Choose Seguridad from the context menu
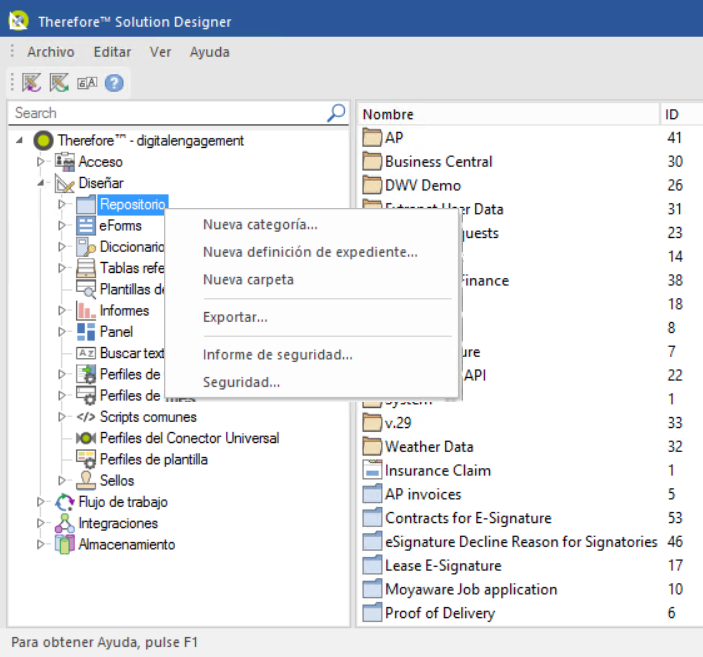The image size is (703, 657). 312,382
